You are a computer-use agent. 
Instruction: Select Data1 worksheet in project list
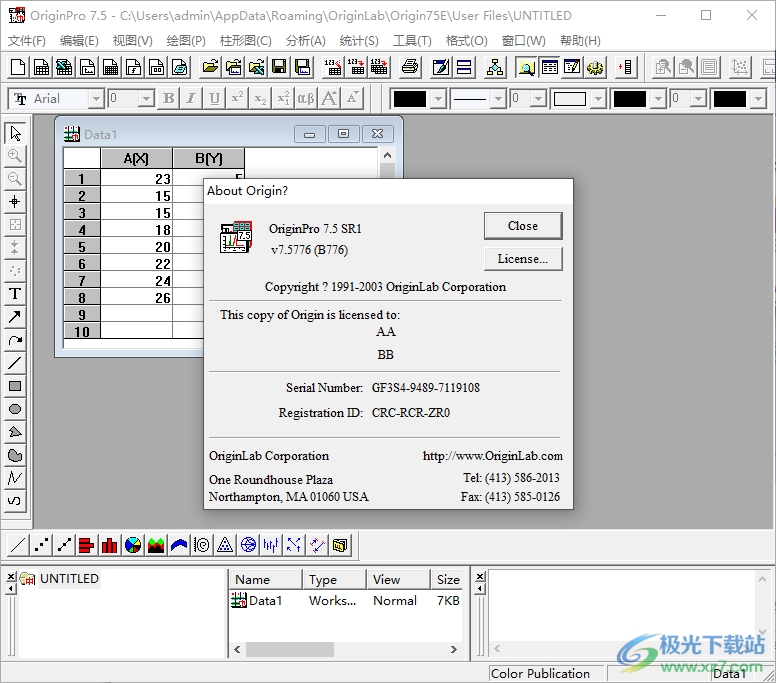pos(256,600)
